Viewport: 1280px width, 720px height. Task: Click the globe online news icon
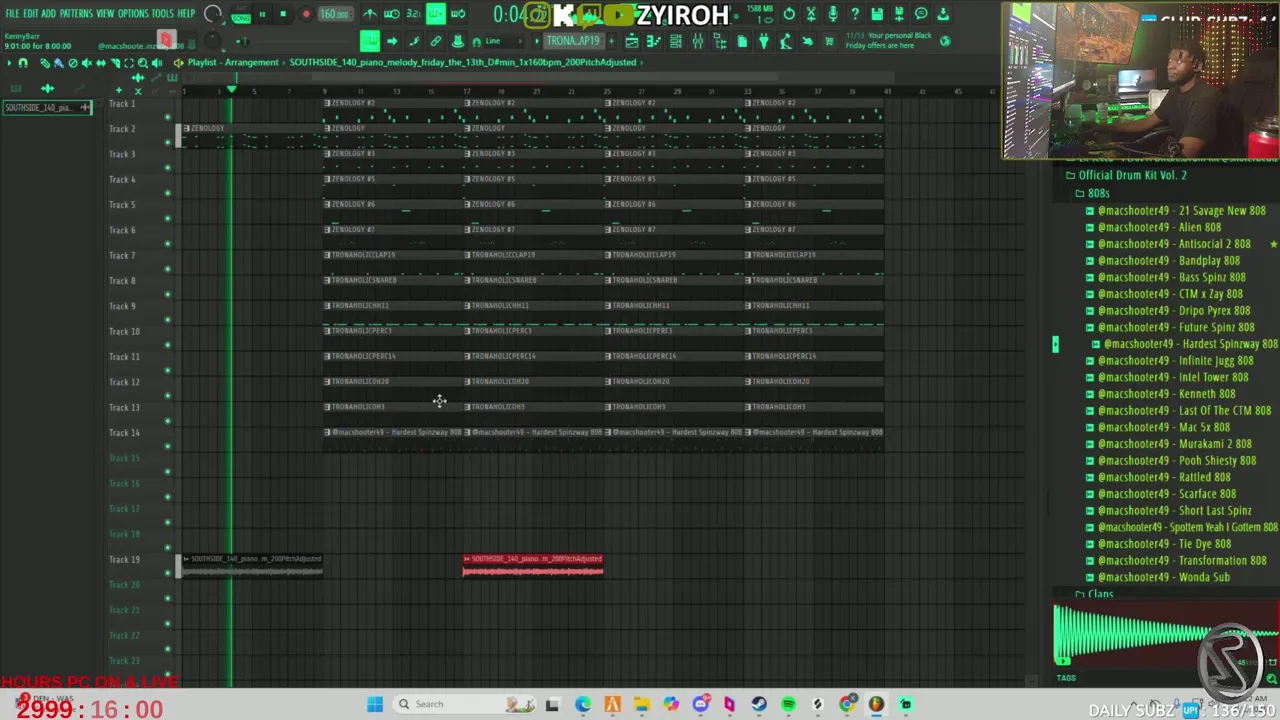(x=946, y=41)
